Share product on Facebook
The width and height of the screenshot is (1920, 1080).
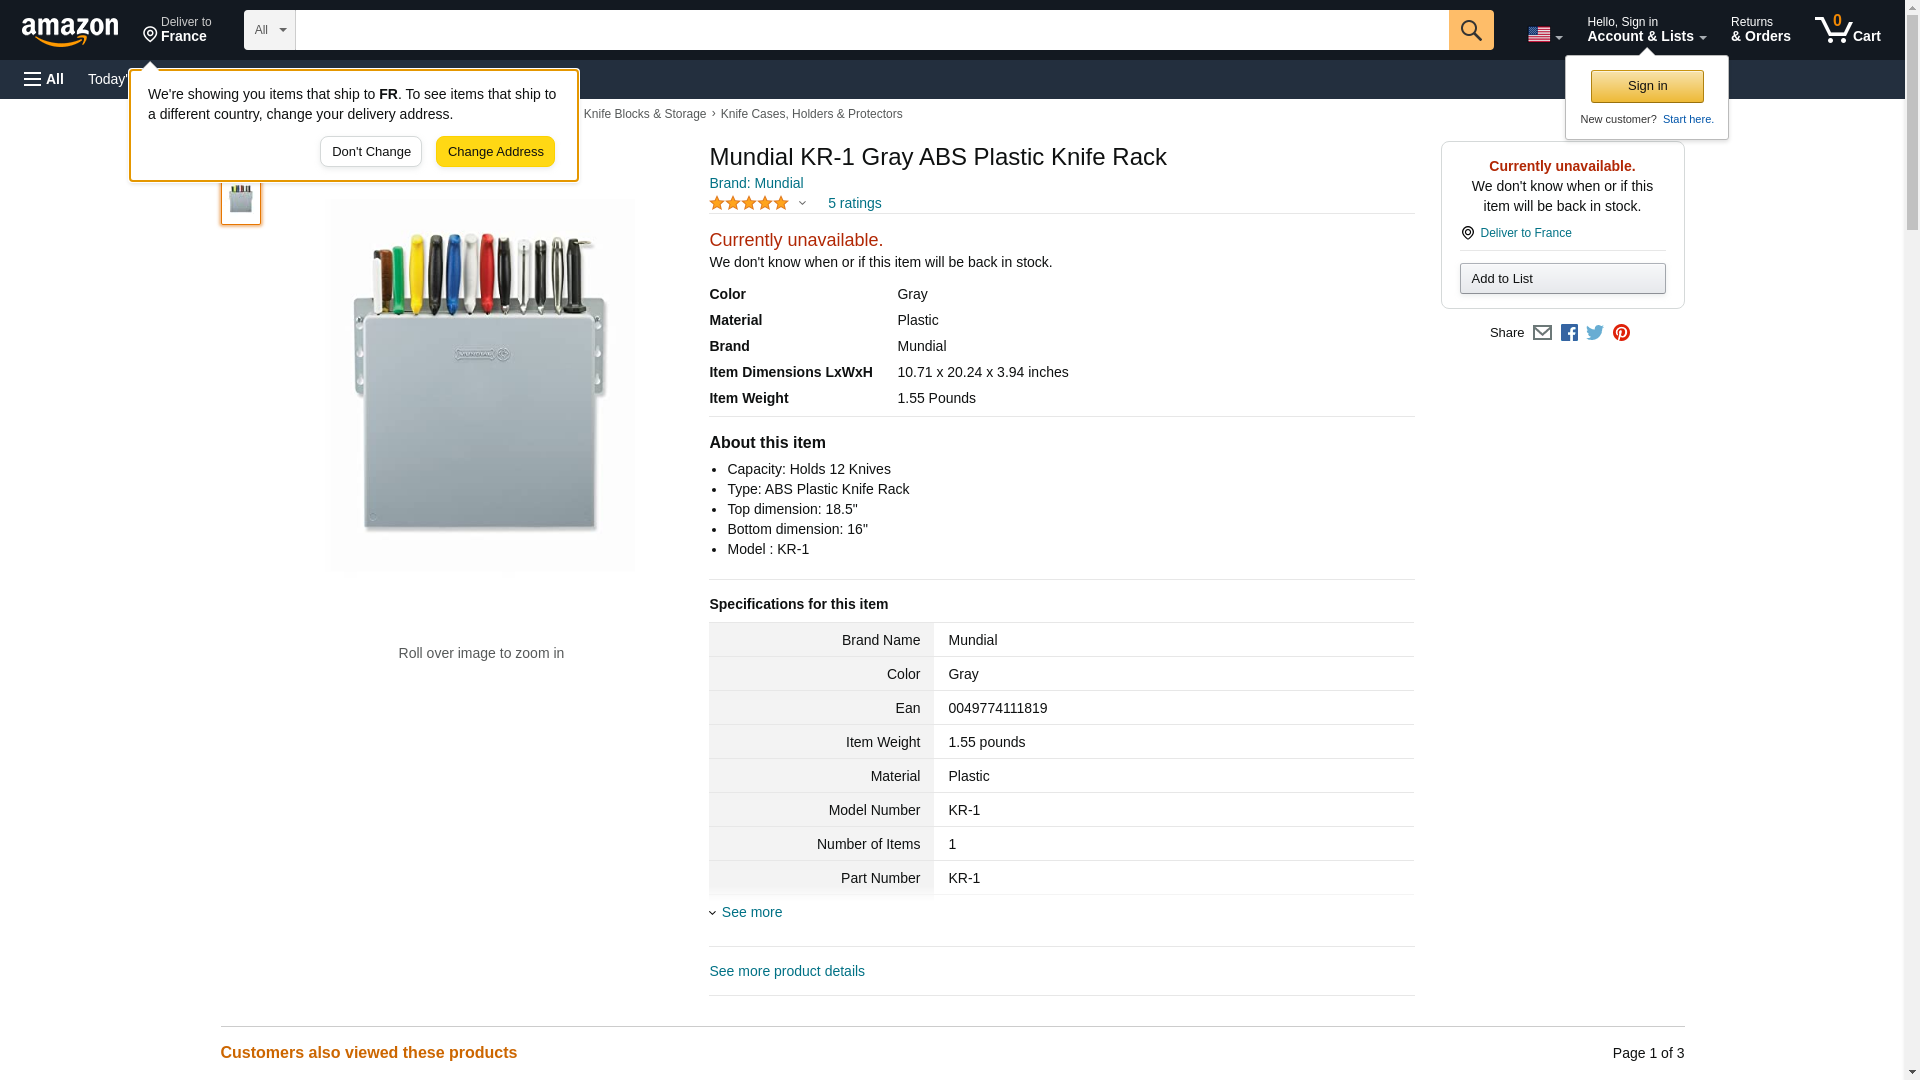coord(1569,333)
